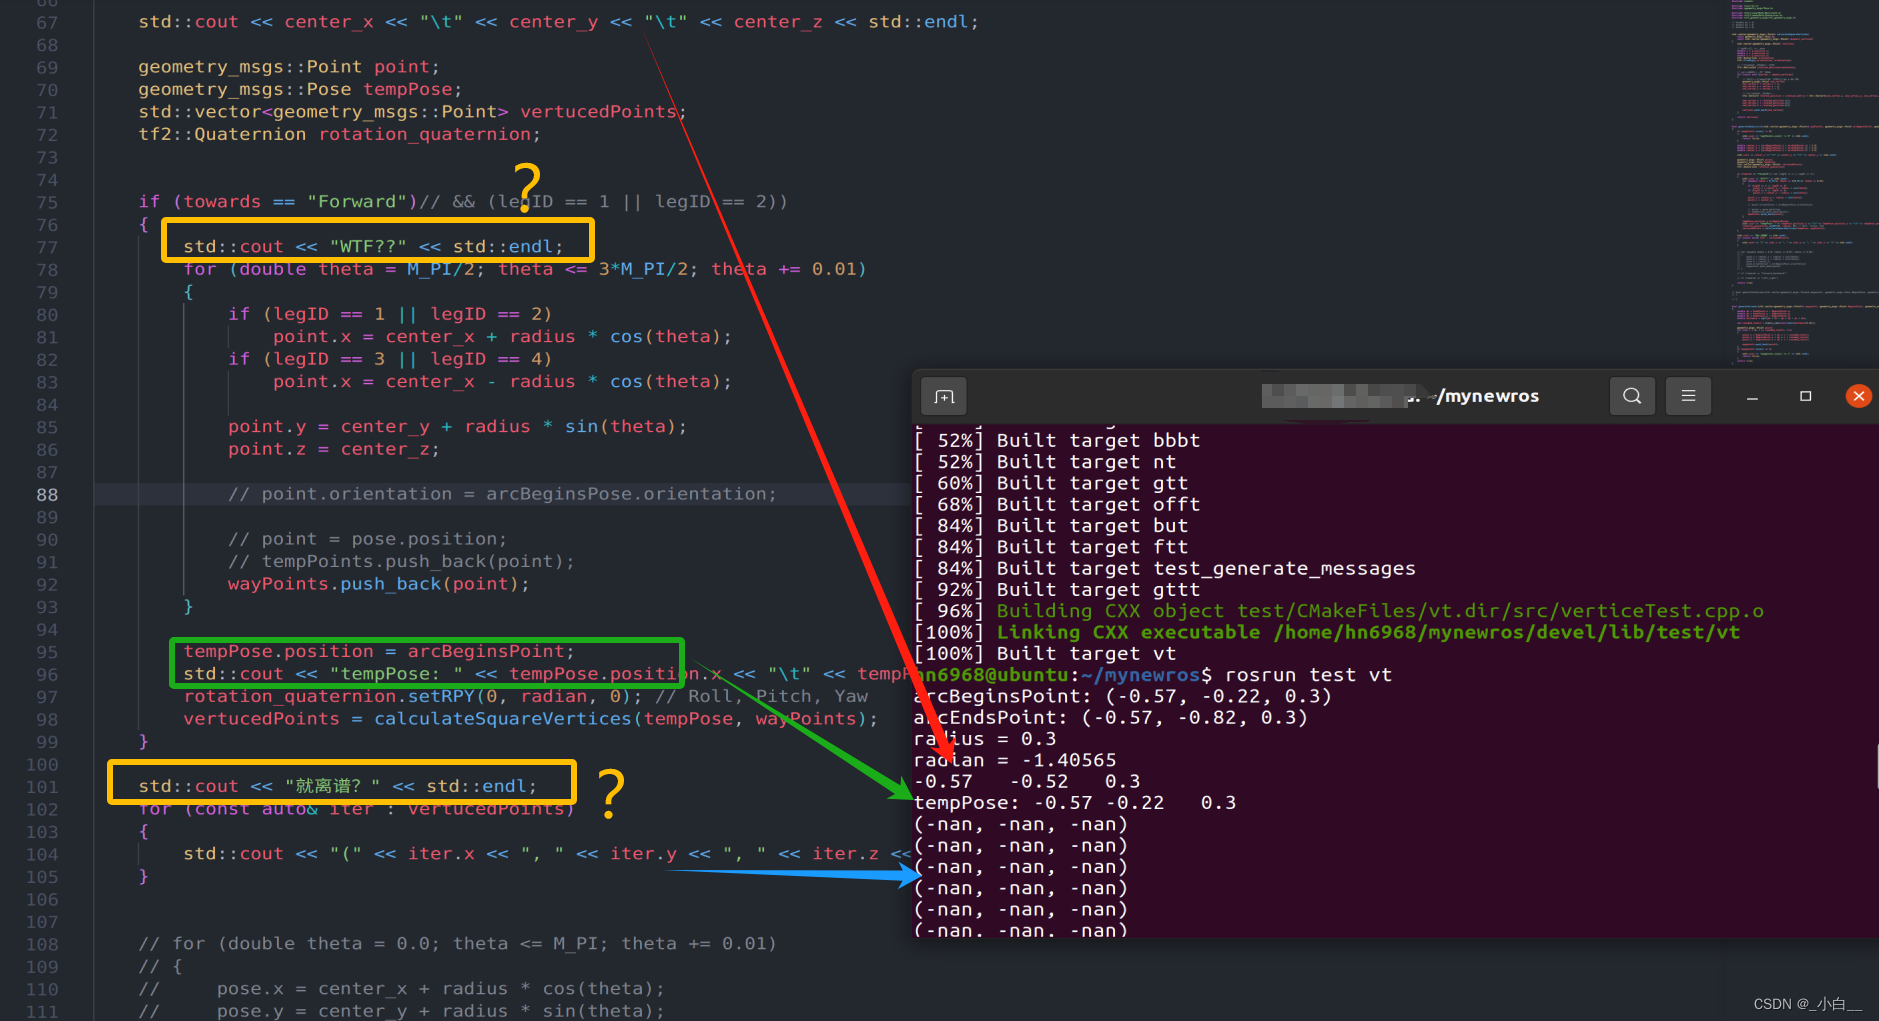Click the 'geometry_msgs::Pose tempPose;' code line

[300, 89]
